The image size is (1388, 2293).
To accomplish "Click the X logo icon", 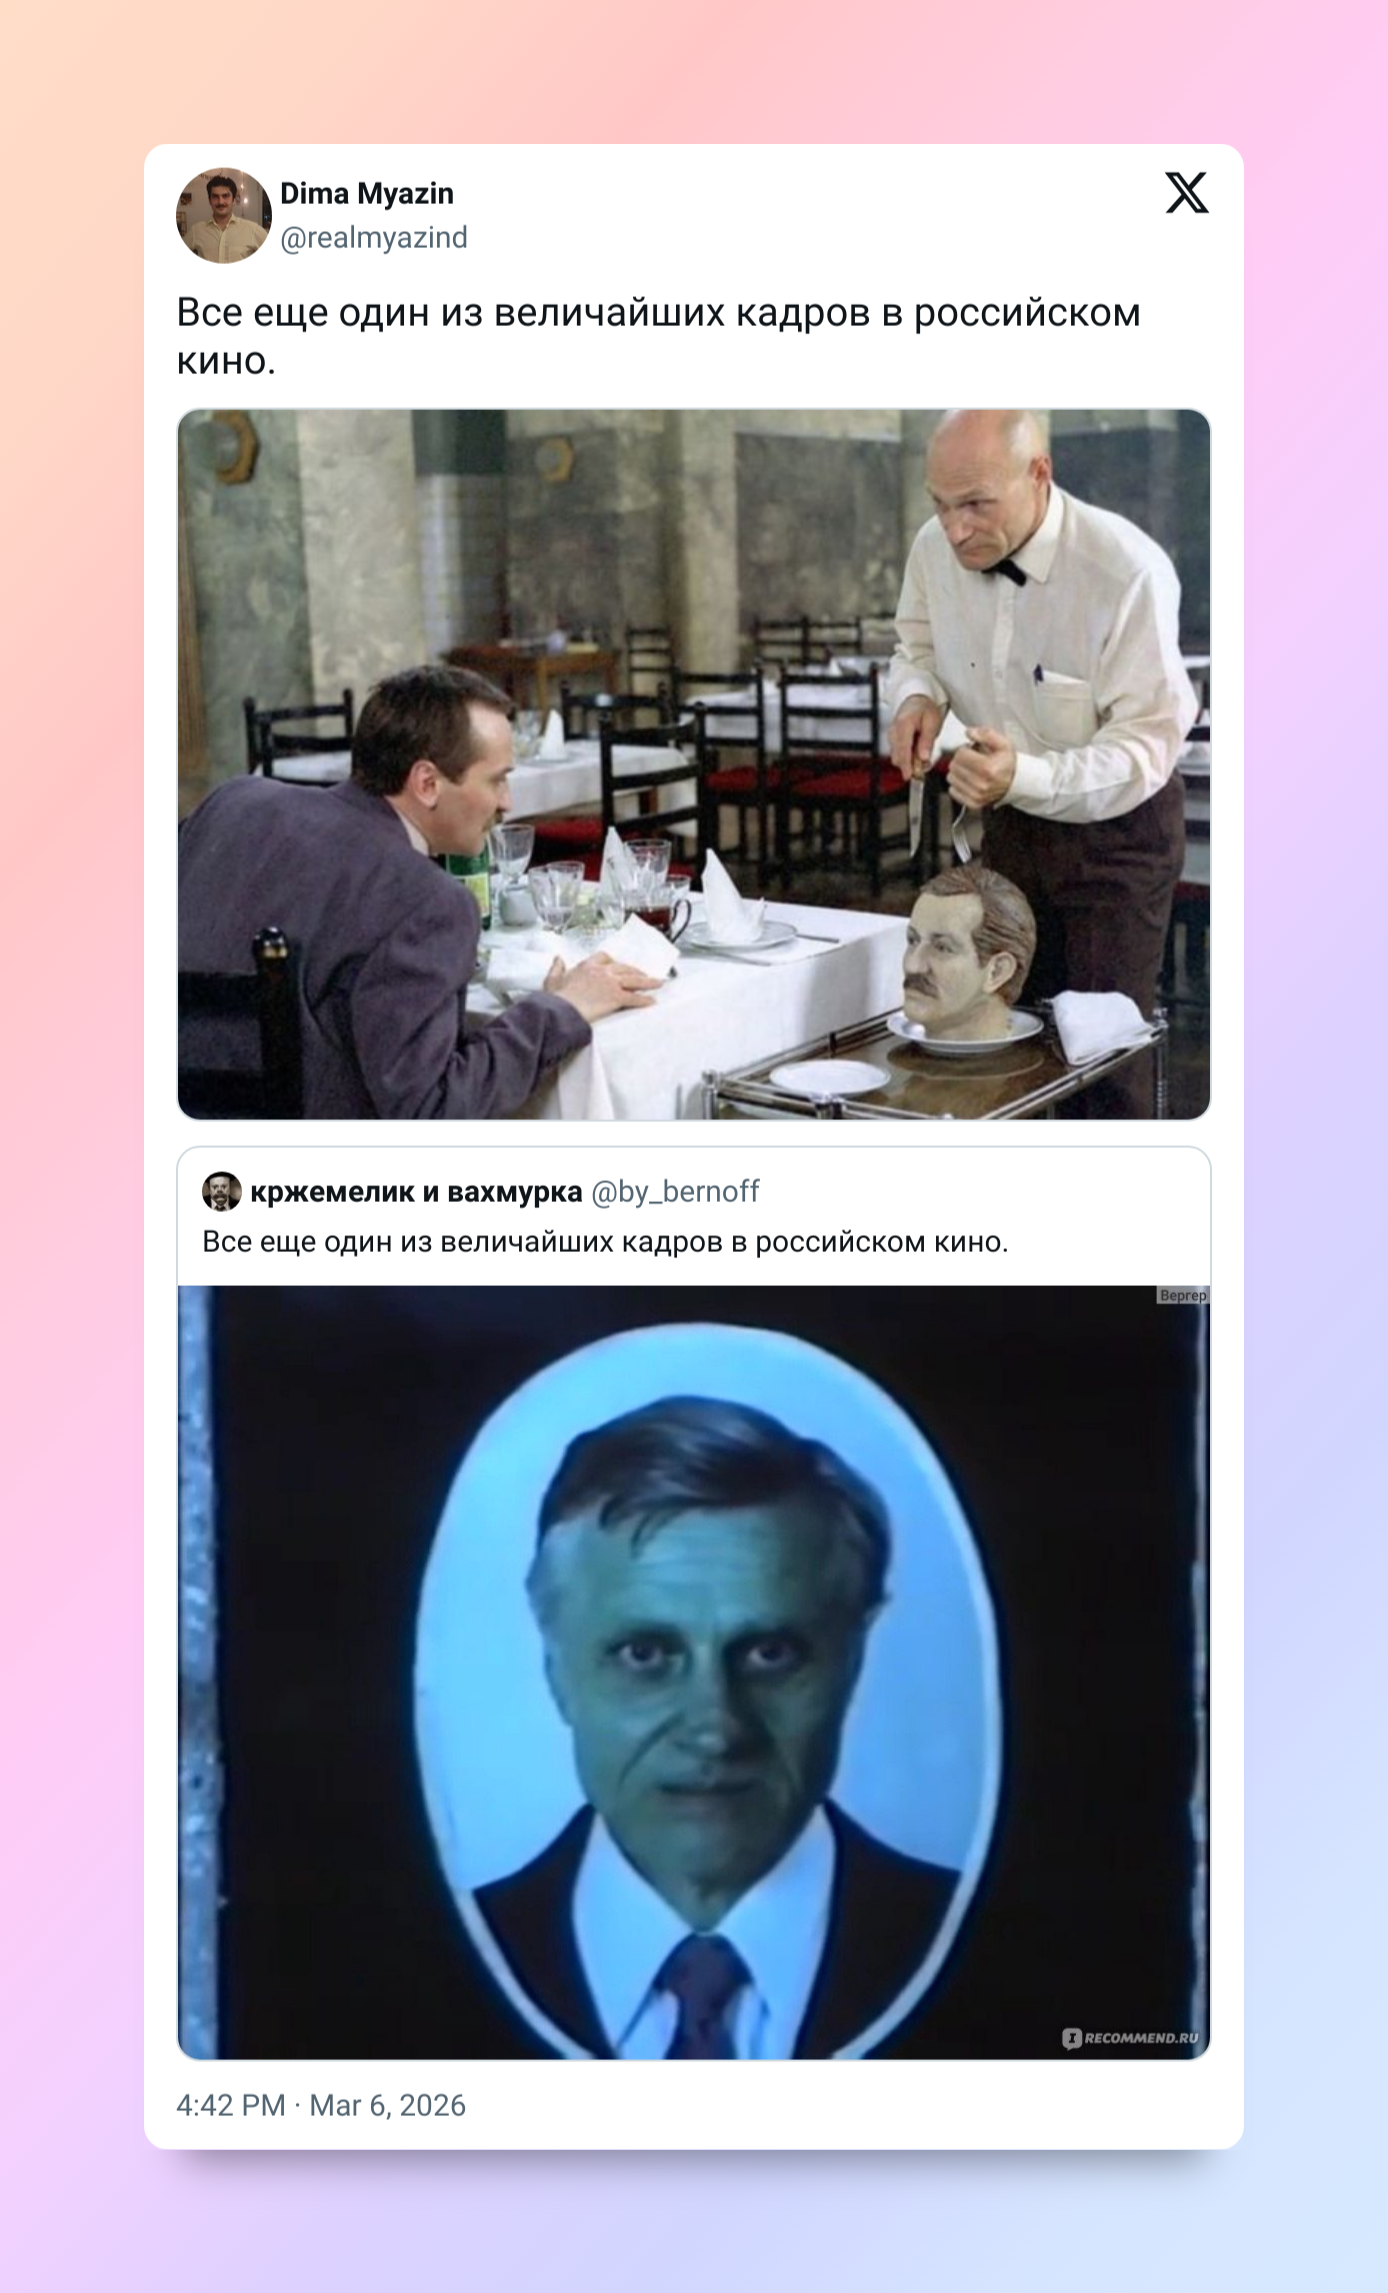I will 1187,193.
